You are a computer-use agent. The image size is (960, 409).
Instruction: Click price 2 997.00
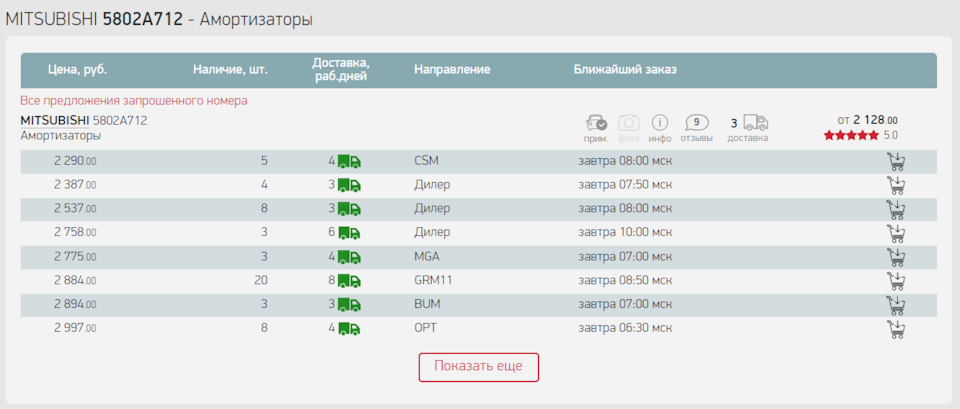[x=75, y=329]
